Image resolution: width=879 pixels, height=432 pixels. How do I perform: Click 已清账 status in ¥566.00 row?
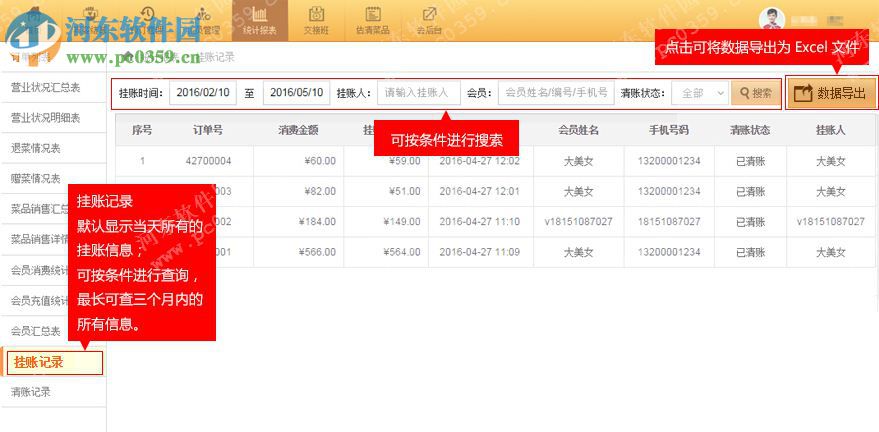[x=750, y=252]
